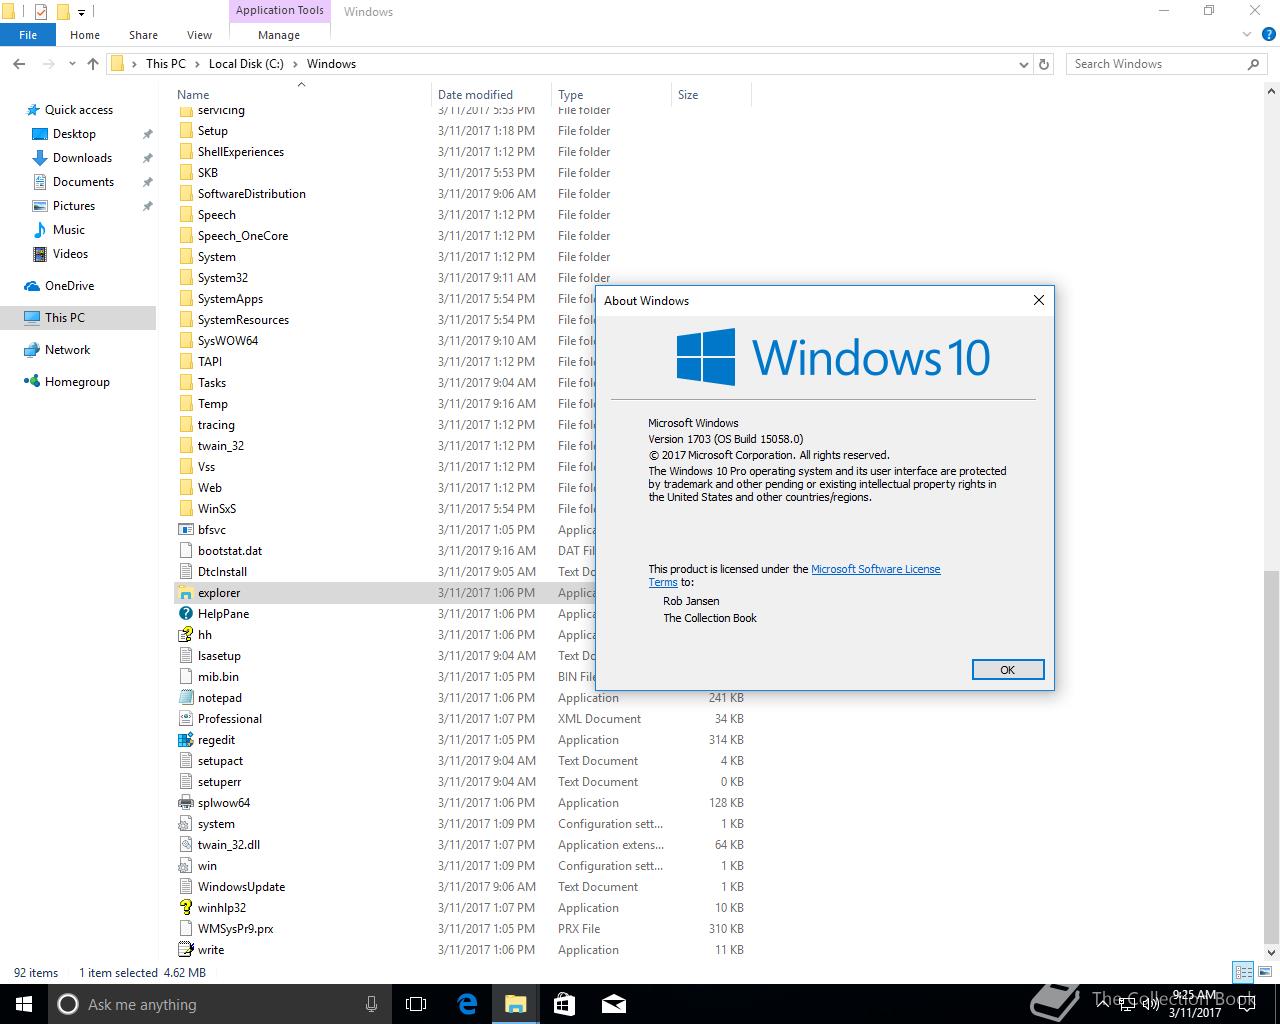Screen dimensions: 1280x1024
Task: Open address bar history dropdown
Action: pos(1023,64)
